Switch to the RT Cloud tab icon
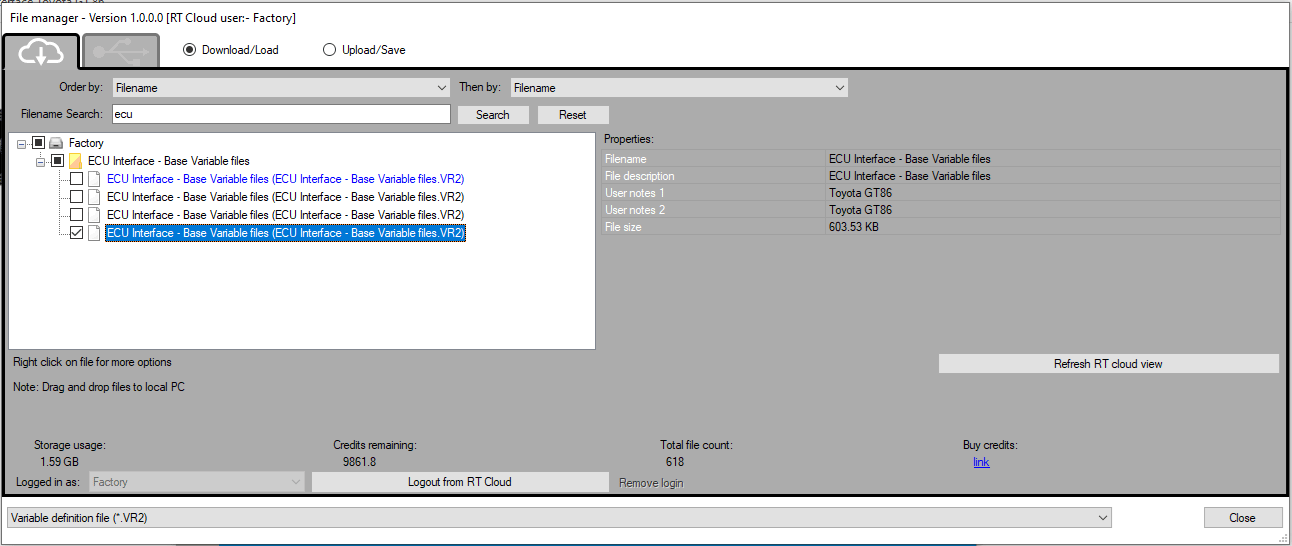Viewport: 1292px width, 546px height. click(x=41, y=51)
